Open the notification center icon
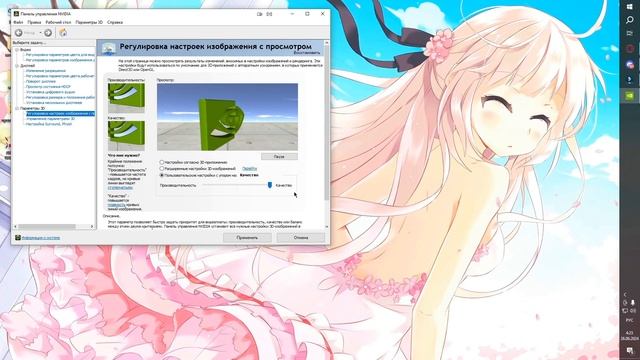 630,351
